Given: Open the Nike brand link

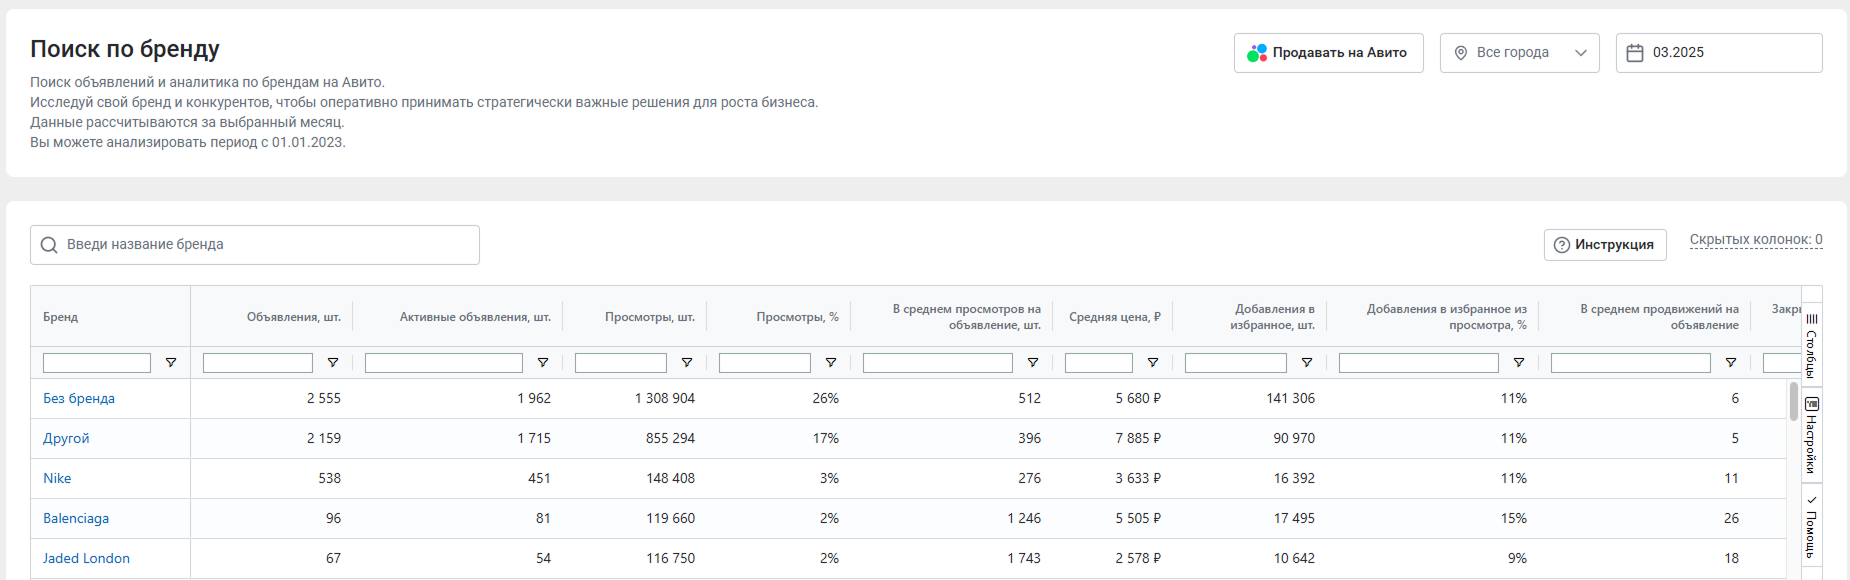Looking at the screenshot, I should tap(57, 478).
